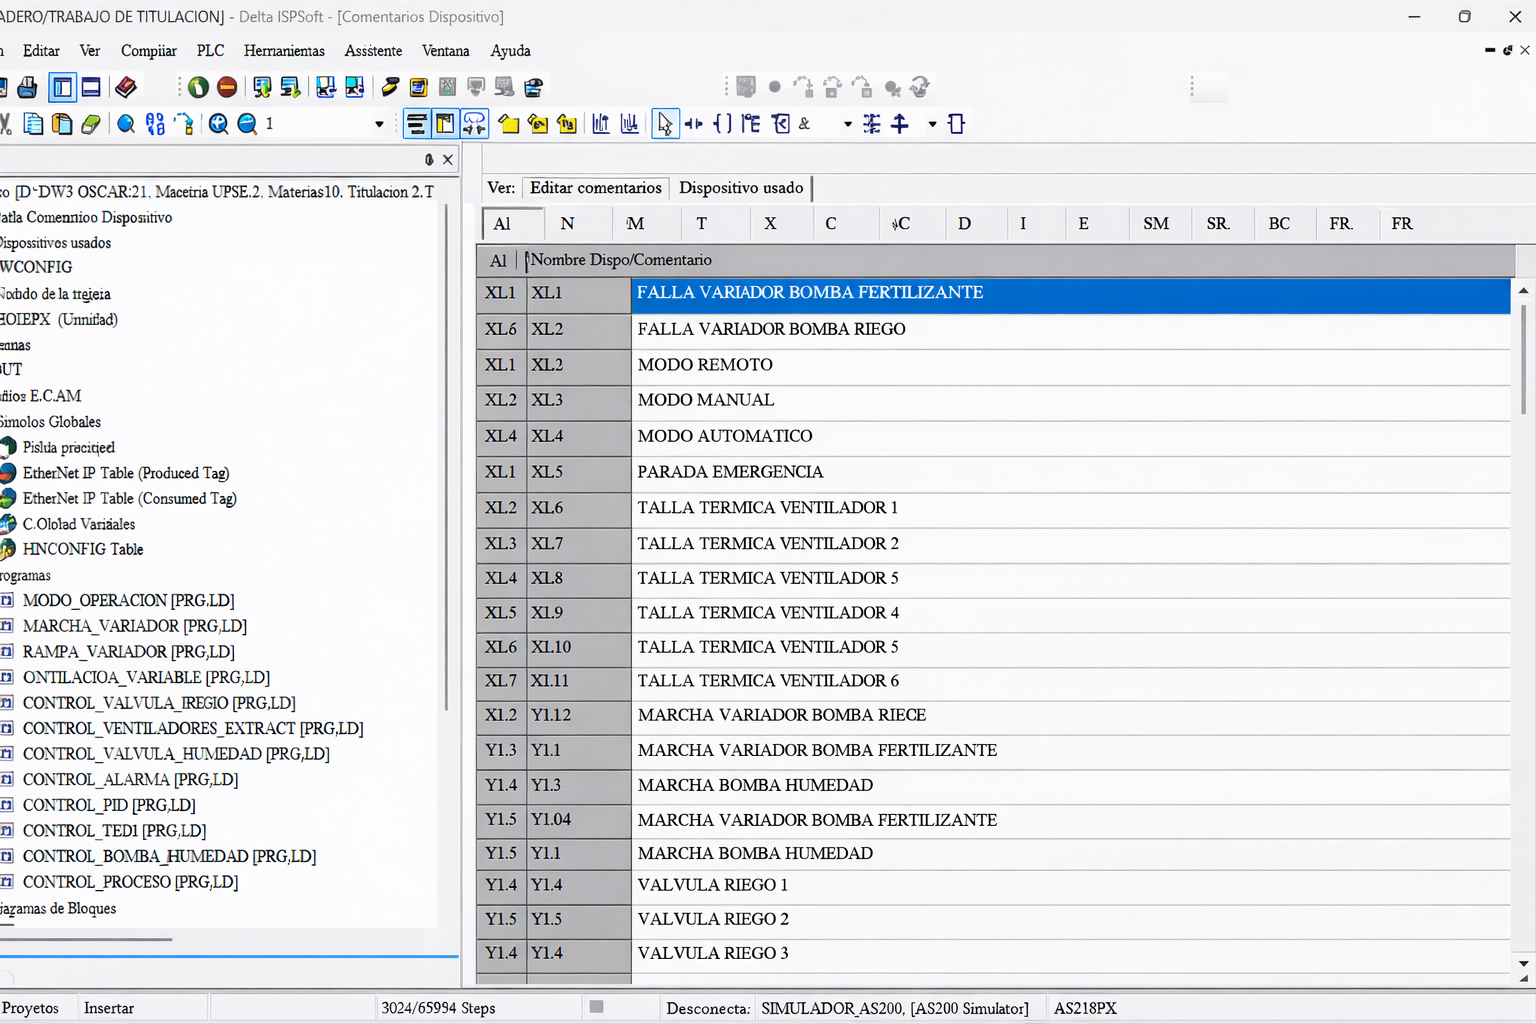Open the Proyetos tab at the bottom
Image resolution: width=1536 pixels, height=1024 pixels.
(x=31, y=1008)
